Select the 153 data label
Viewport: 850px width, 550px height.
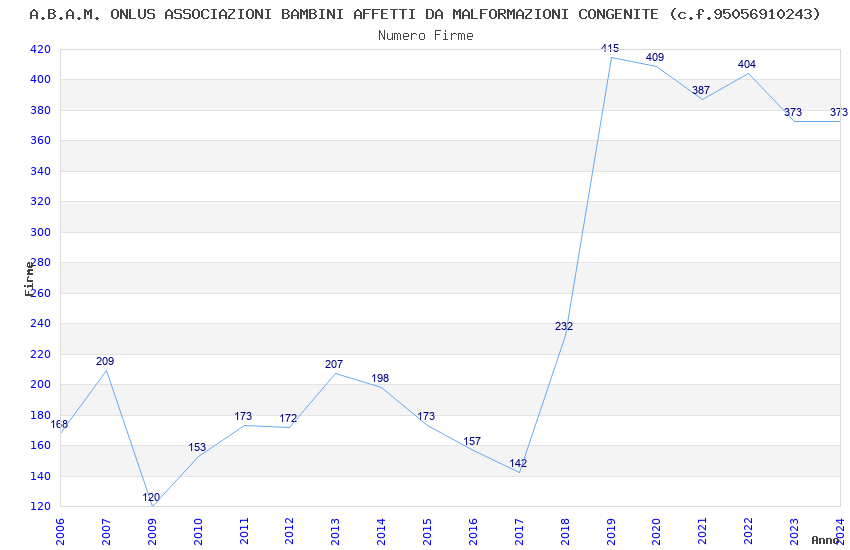[197, 447]
